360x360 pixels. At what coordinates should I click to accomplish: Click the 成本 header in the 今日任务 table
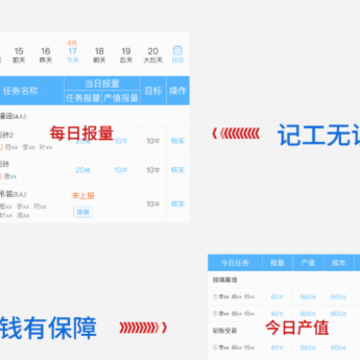(338, 263)
